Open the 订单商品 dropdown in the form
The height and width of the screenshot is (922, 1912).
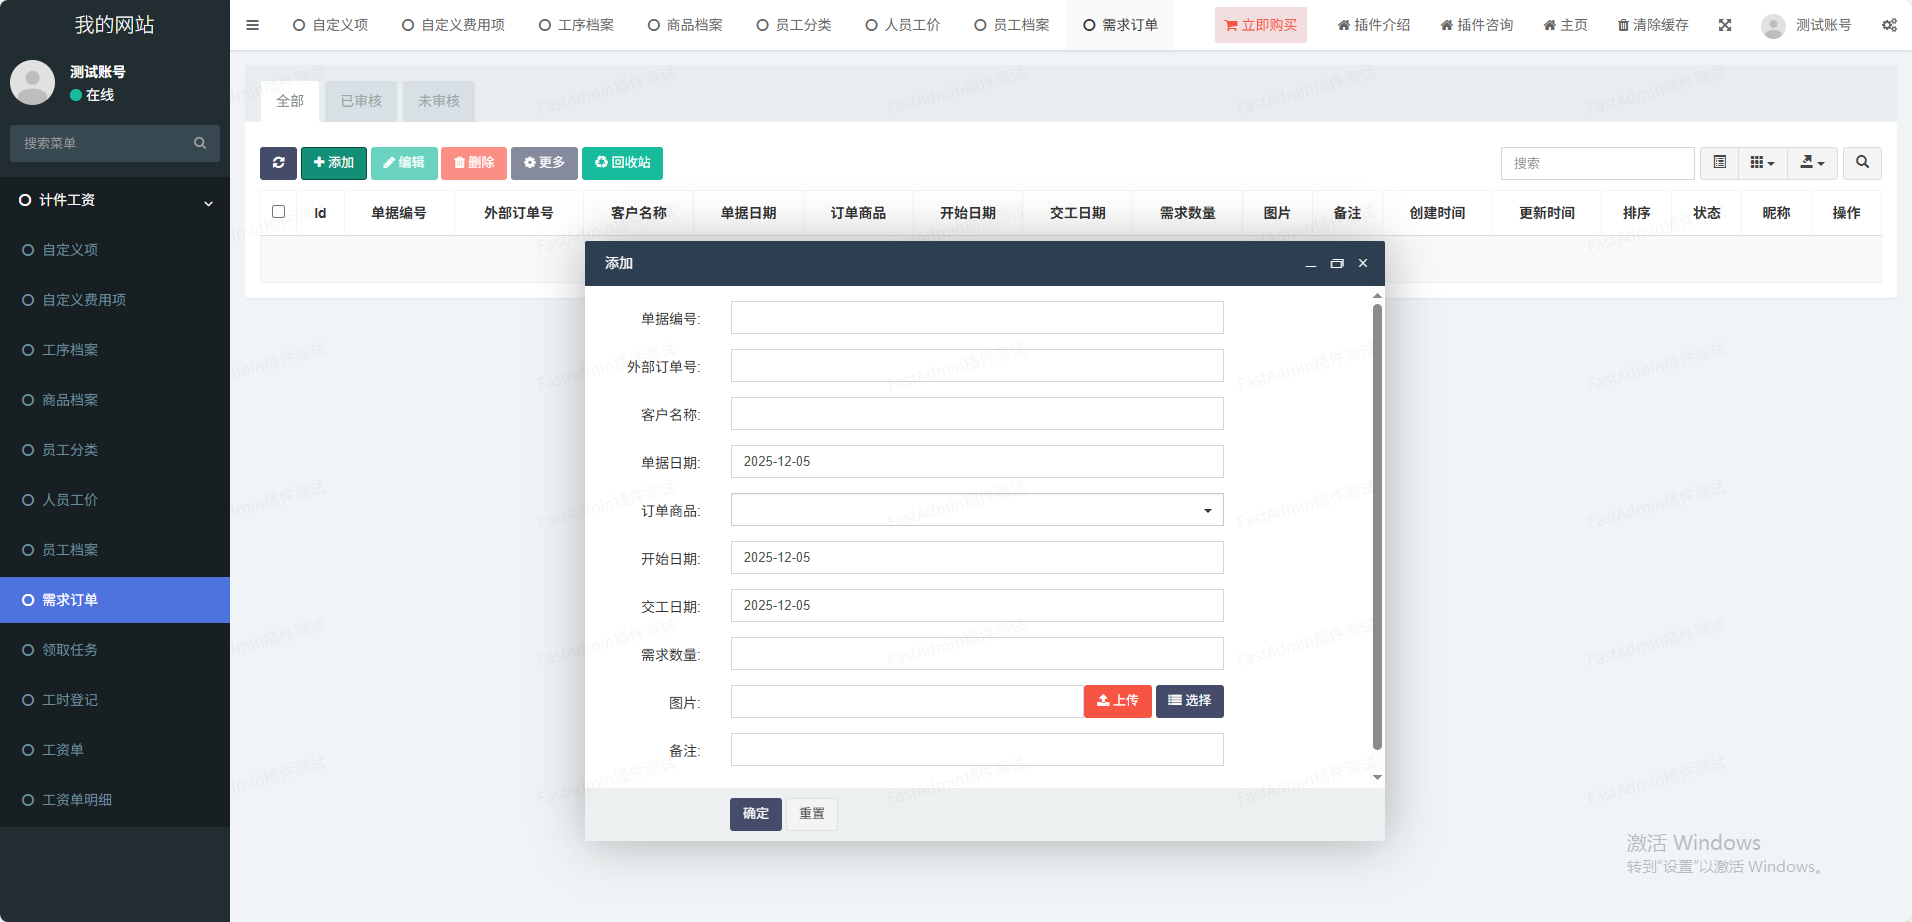(977, 510)
